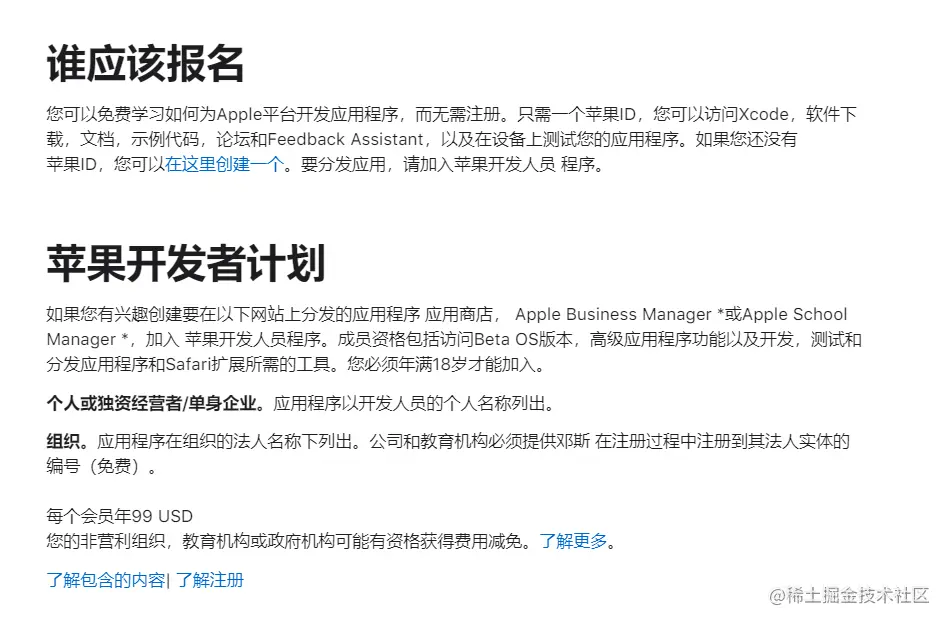The image size is (948, 624).
Task: Click the 谁应该报名 heading
Action: click(x=145, y=63)
